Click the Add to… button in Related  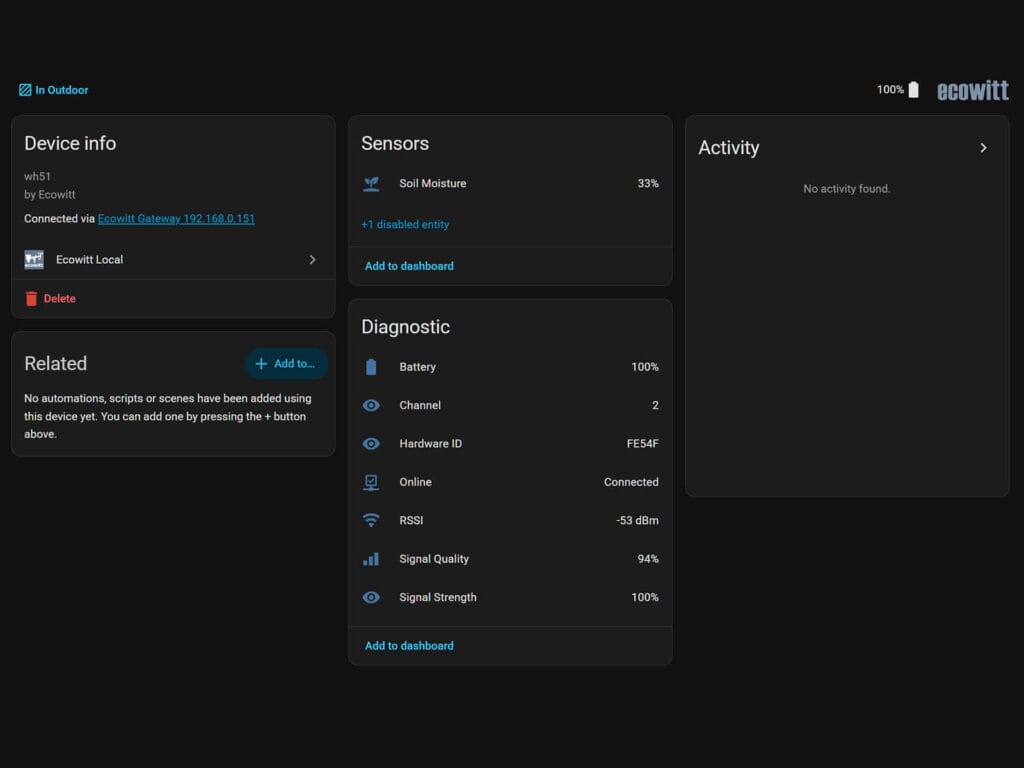[x=287, y=364]
